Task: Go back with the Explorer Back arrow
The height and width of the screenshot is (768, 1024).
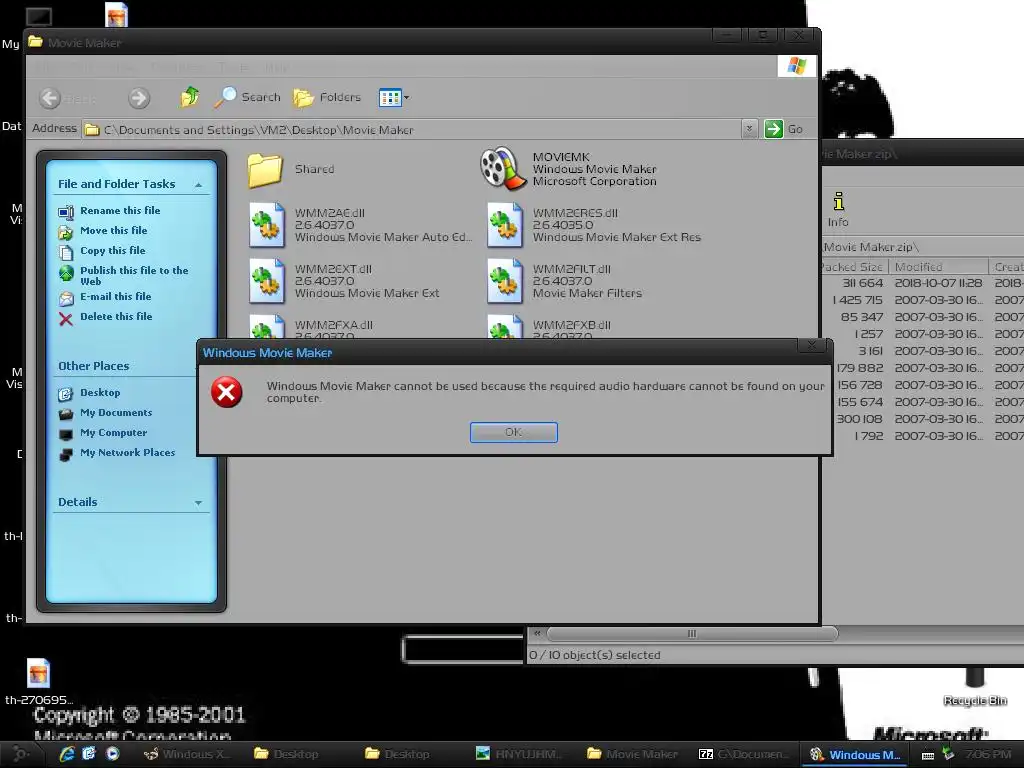Action: click(x=50, y=98)
